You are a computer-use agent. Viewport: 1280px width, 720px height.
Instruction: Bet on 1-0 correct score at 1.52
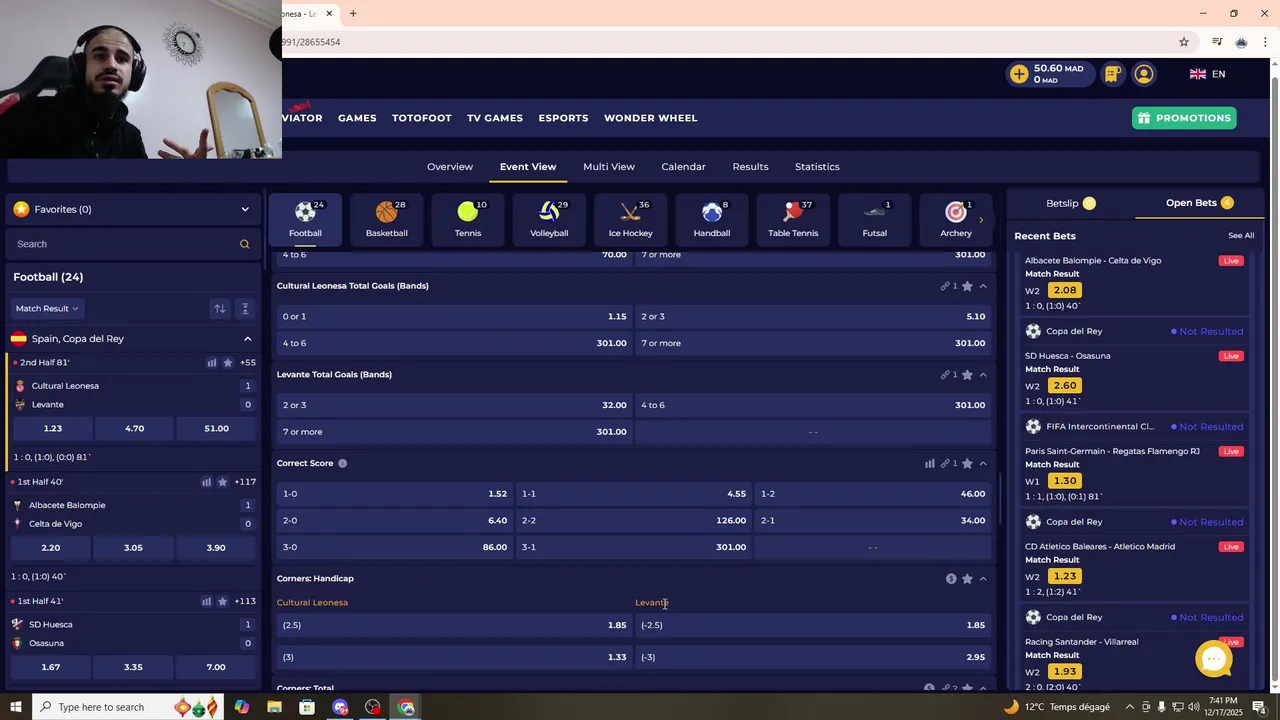[395, 494]
